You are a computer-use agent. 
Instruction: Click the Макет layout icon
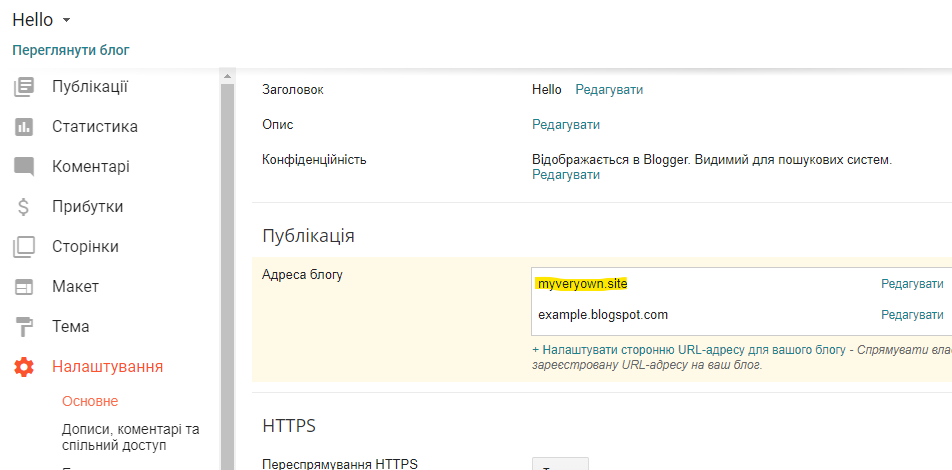[x=24, y=287]
